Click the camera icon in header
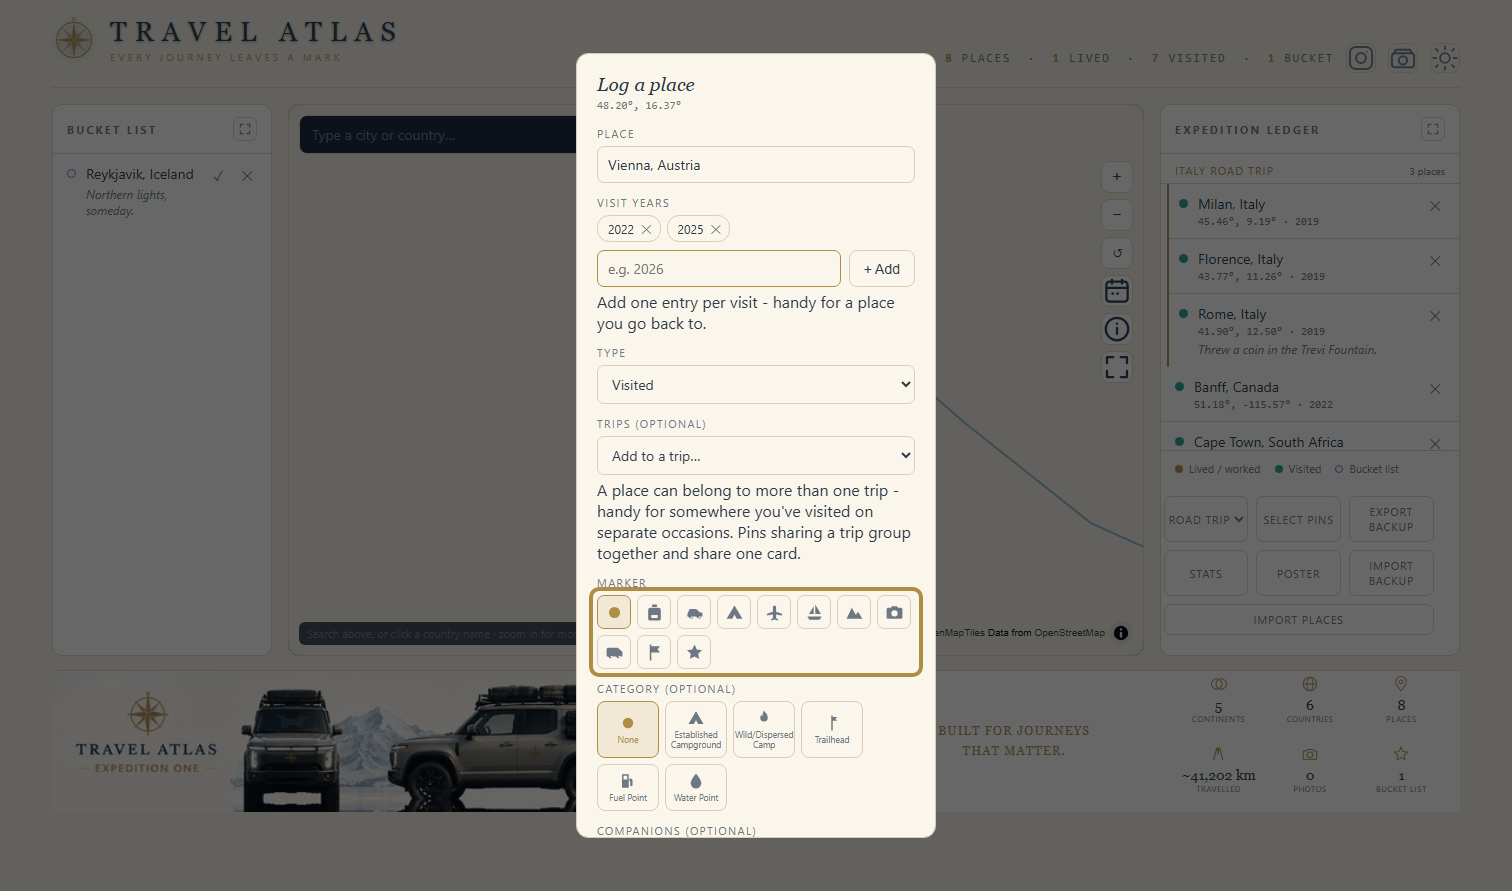The width and height of the screenshot is (1512, 891). point(1403,58)
